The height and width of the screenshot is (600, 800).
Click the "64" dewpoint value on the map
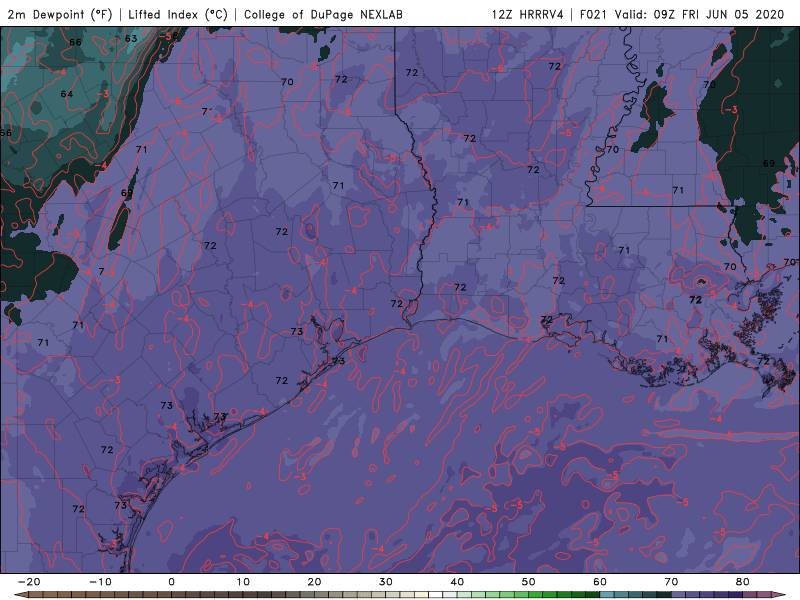pos(67,94)
